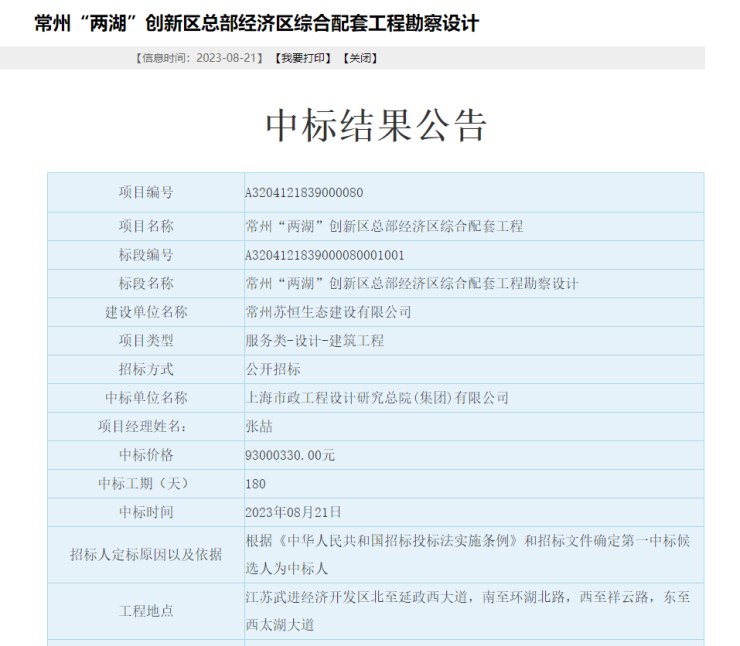Click the 项目经理姓名 label cell
740x646 pixels.
click(146, 426)
